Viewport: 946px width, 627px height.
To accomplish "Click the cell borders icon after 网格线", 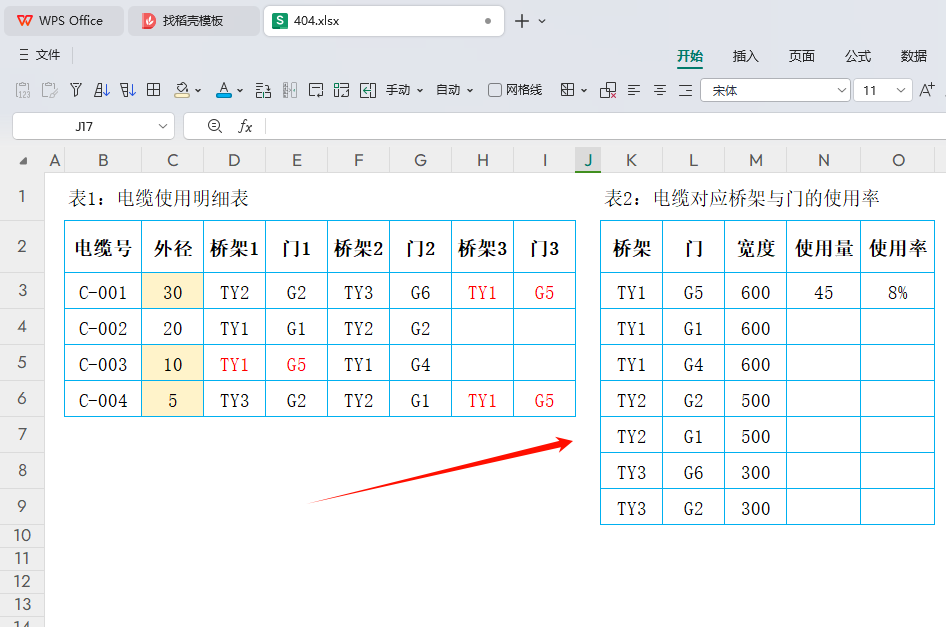I will click(x=567, y=90).
